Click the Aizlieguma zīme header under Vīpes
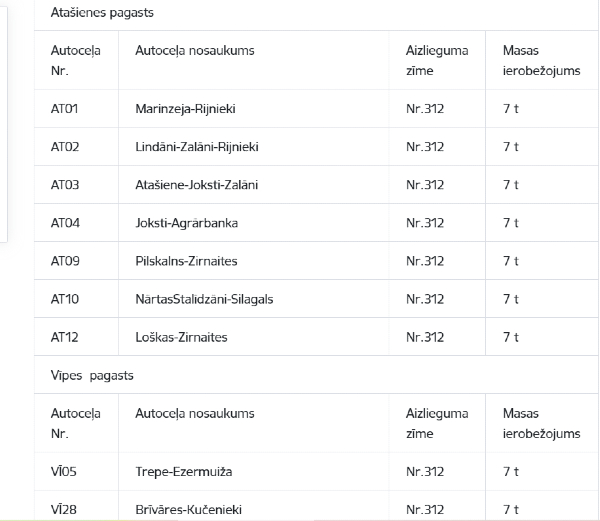Screen dimensions: 600x521 point(437,423)
